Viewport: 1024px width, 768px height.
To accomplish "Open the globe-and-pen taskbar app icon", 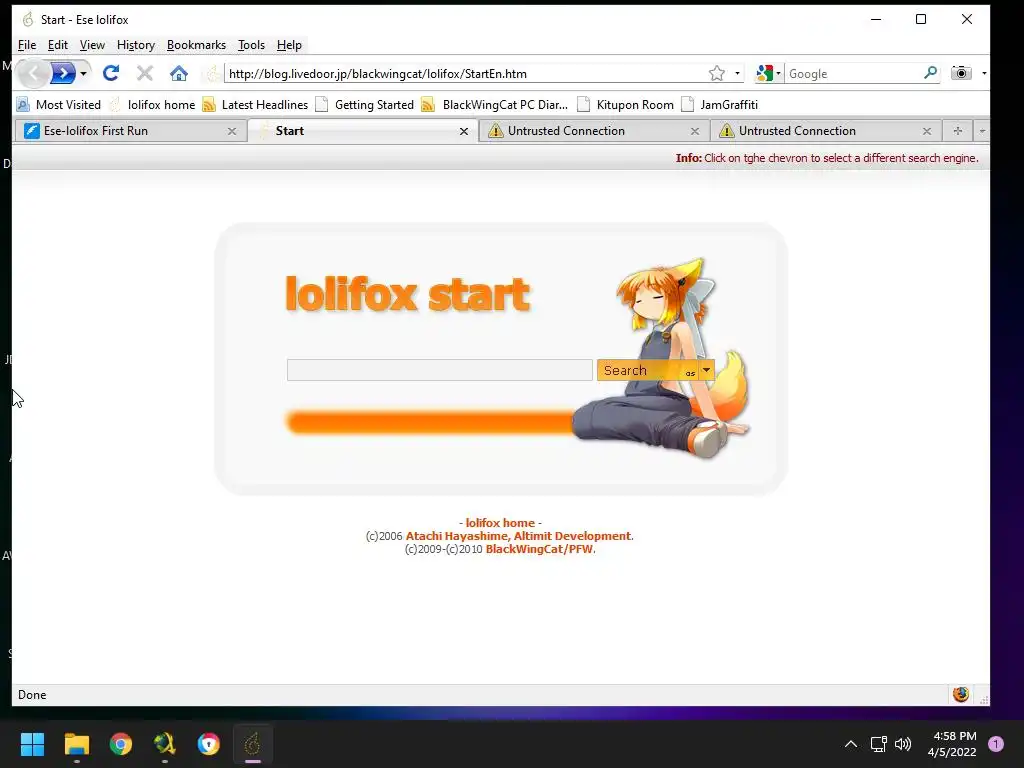I will click(x=165, y=744).
